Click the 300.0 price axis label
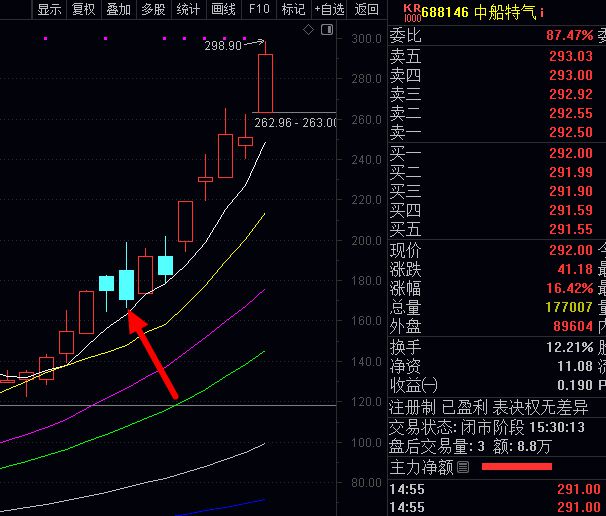 tap(366, 39)
